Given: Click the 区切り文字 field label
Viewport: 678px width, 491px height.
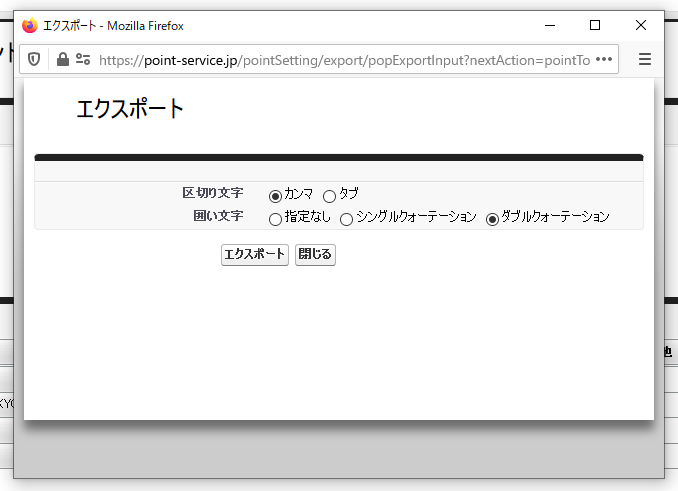Looking at the screenshot, I should (x=212, y=192).
